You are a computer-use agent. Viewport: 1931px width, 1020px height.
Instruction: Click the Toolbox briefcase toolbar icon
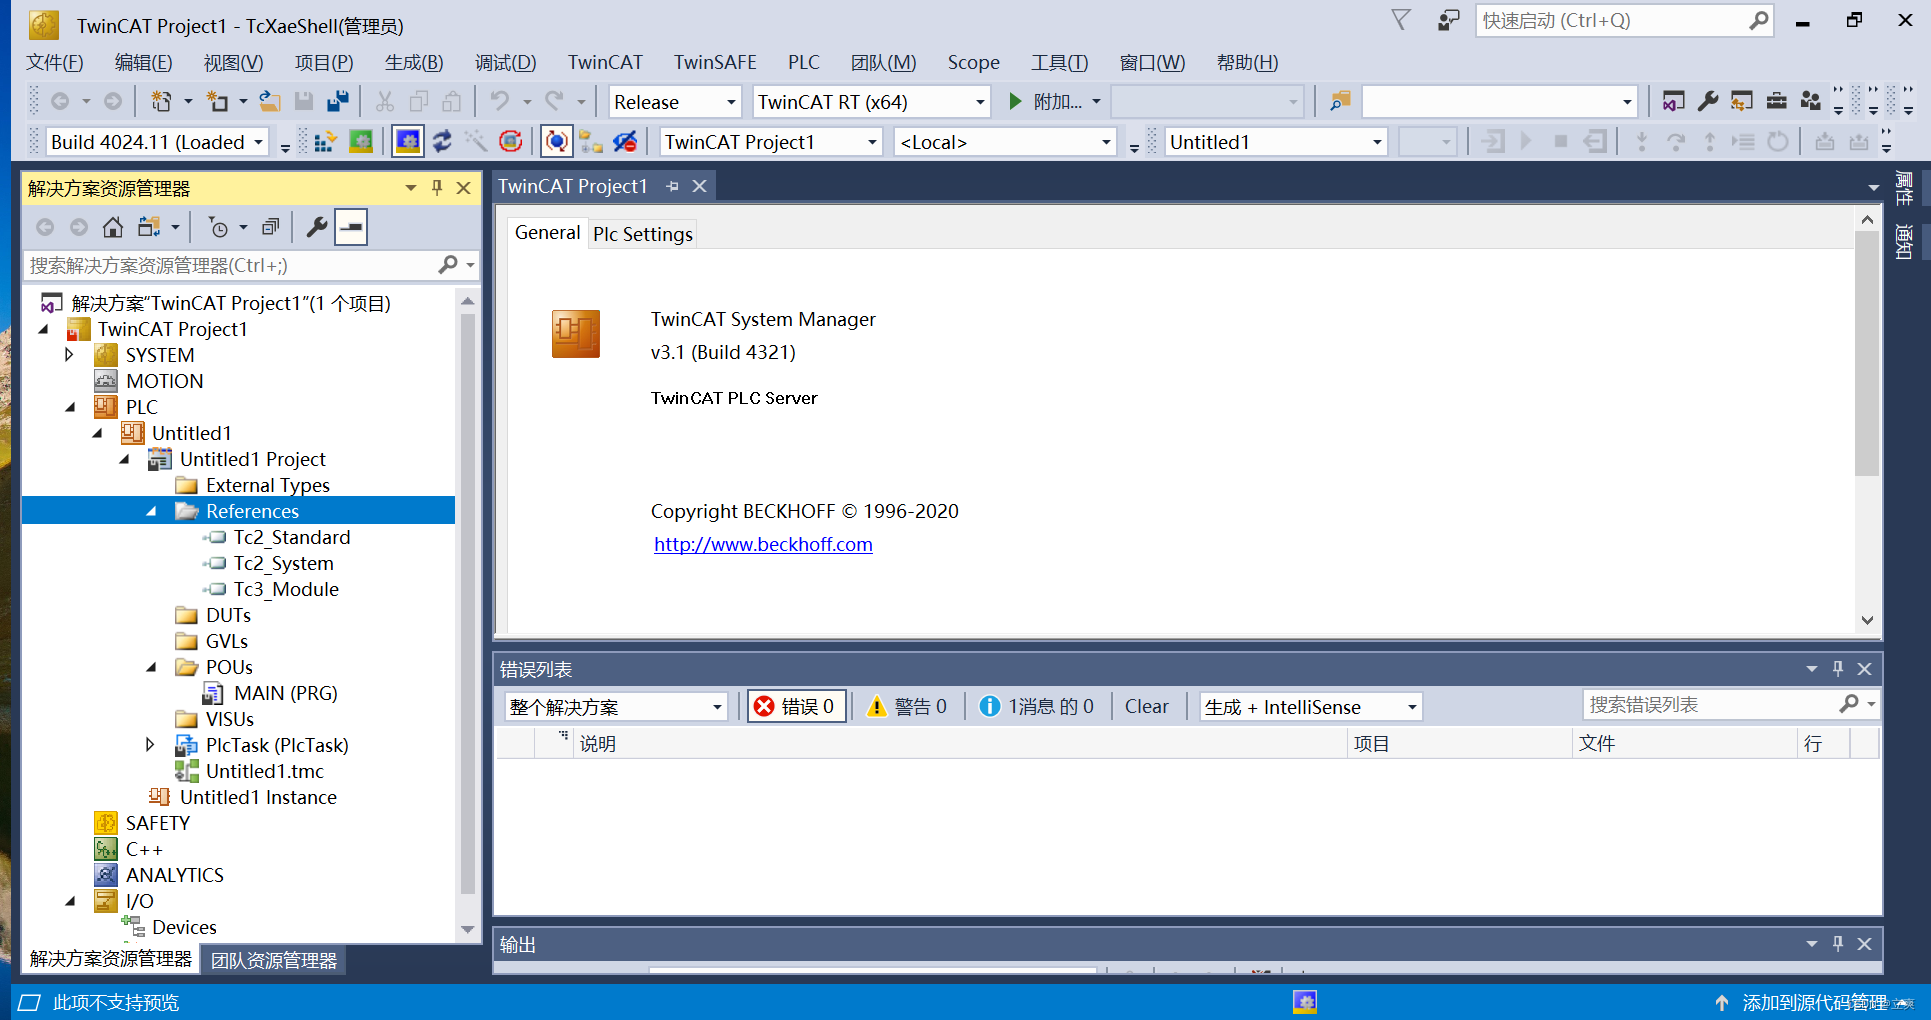pos(1776,101)
